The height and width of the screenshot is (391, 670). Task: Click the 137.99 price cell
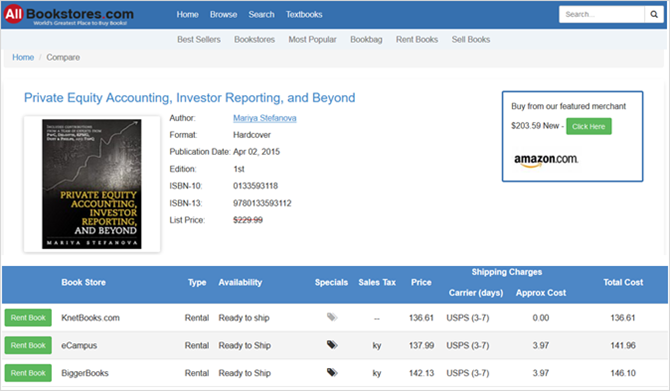tap(421, 345)
